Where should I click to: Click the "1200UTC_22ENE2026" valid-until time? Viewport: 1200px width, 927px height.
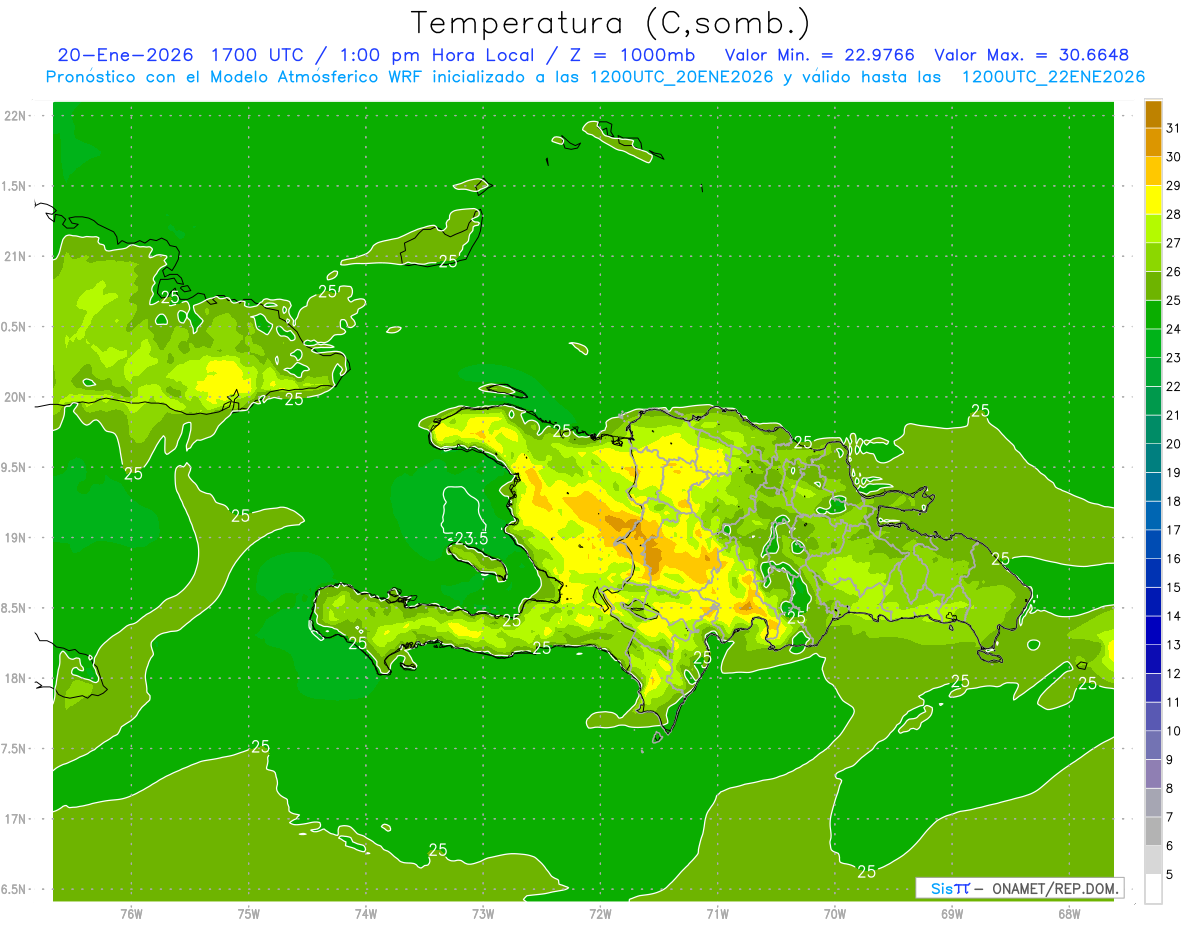1053,76
